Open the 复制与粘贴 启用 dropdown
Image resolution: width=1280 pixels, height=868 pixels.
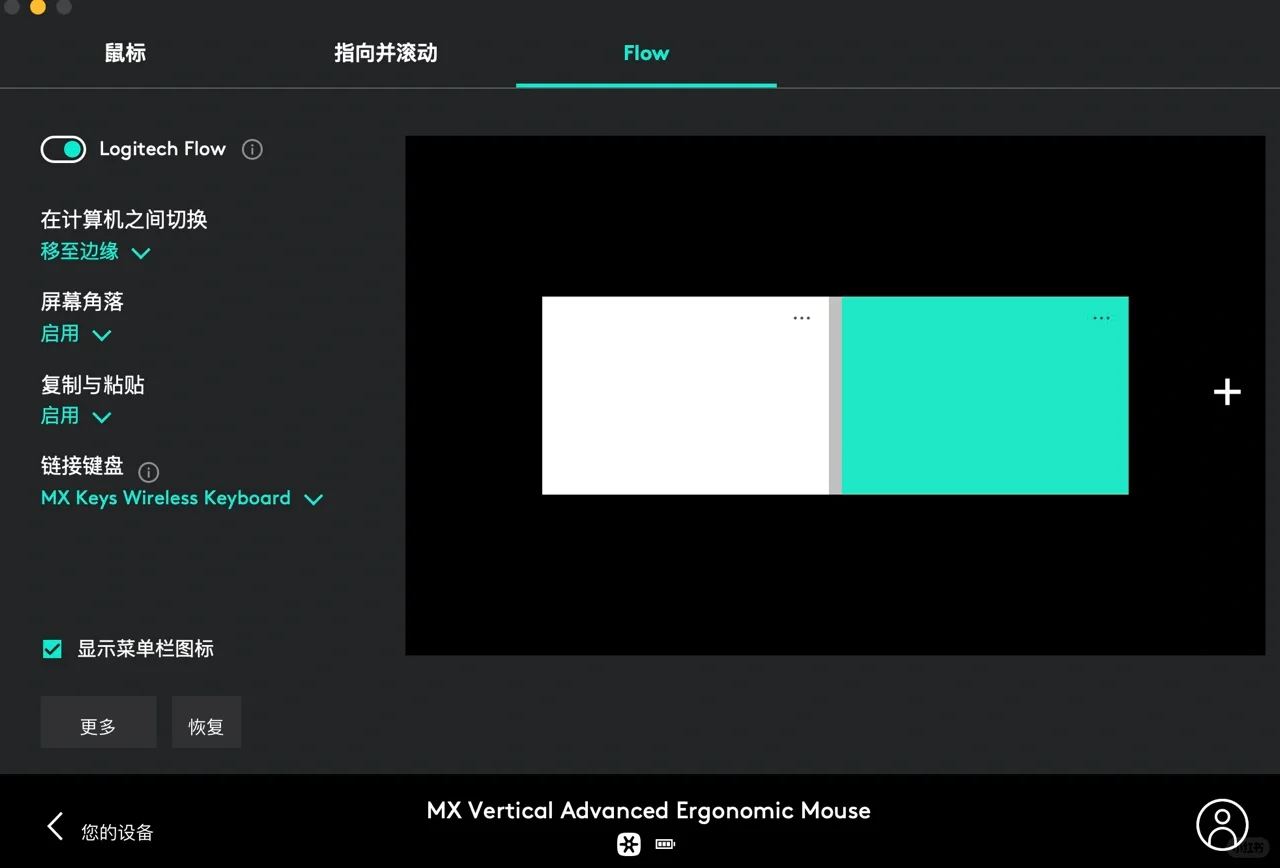(x=76, y=416)
